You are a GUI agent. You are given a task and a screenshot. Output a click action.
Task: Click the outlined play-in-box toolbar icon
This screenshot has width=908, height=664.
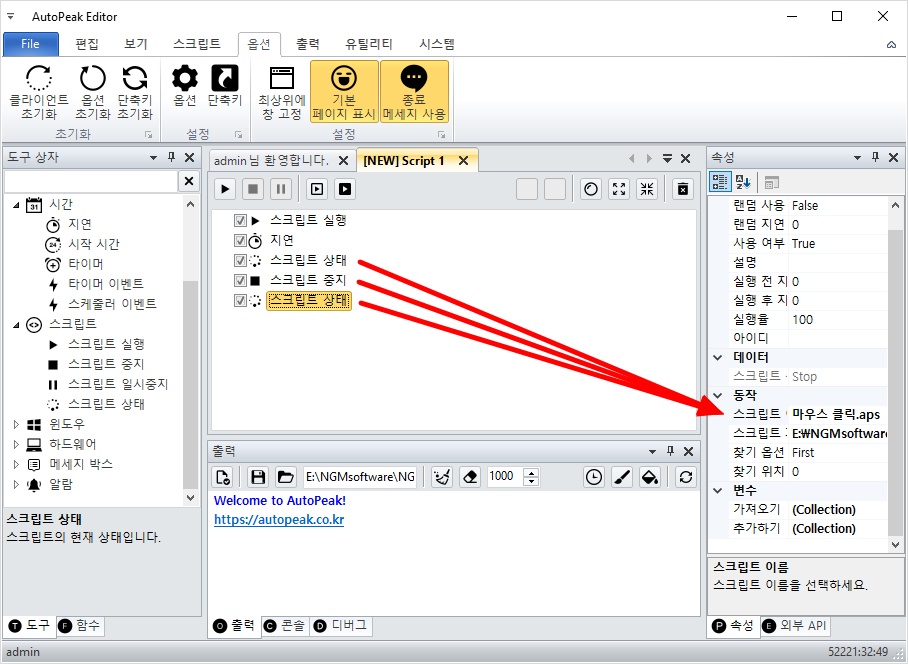pyautogui.click(x=317, y=189)
